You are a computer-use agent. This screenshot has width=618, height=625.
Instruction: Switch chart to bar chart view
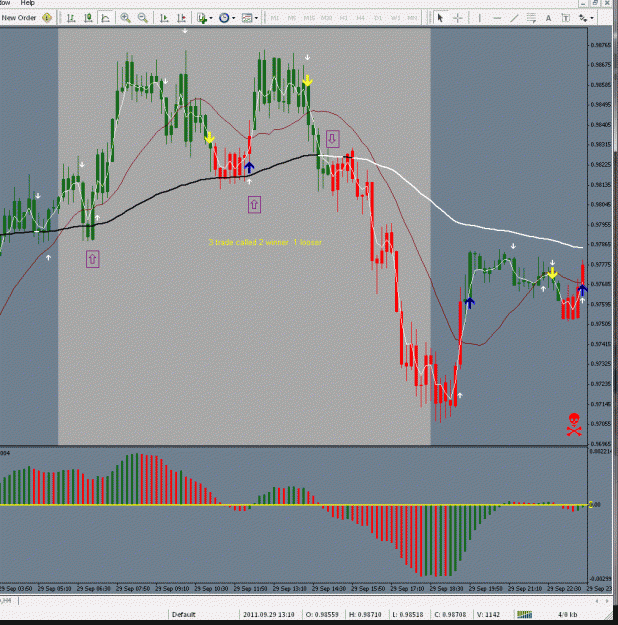tap(71, 18)
